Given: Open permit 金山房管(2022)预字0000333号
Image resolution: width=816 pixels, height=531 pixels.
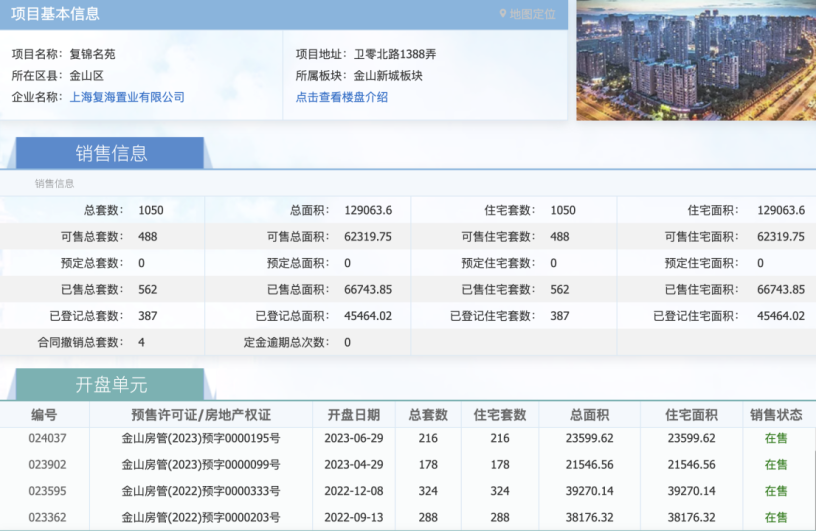Looking at the screenshot, I should tap(201, 492).
